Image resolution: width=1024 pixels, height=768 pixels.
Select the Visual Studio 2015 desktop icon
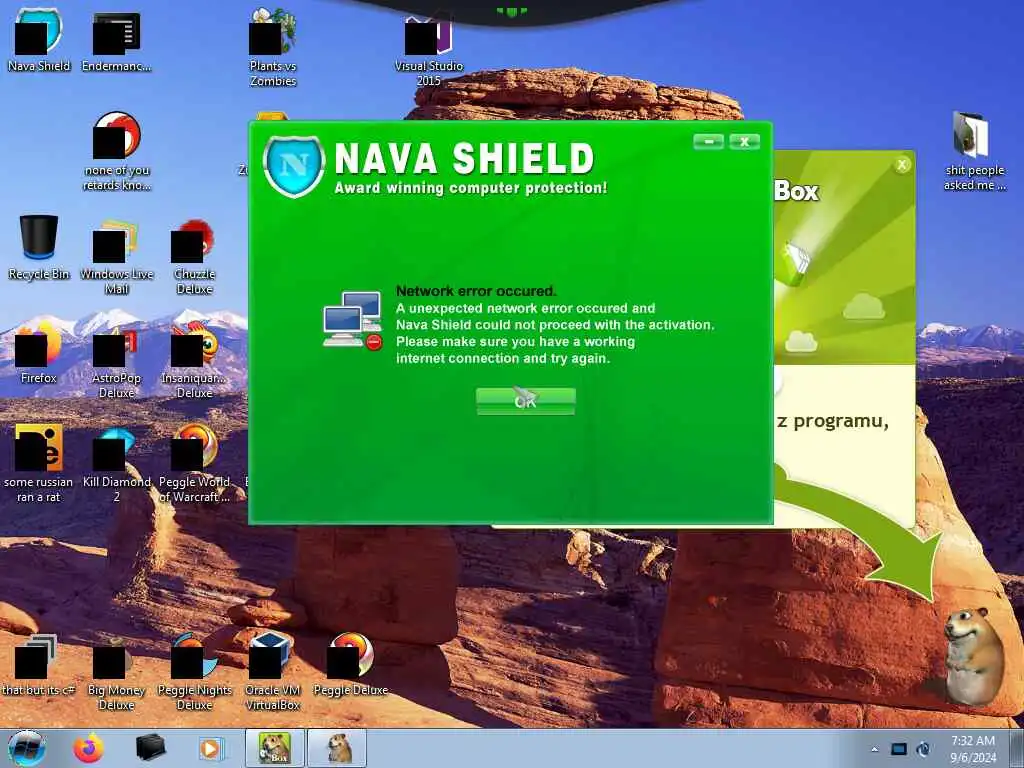click(428, 50)
